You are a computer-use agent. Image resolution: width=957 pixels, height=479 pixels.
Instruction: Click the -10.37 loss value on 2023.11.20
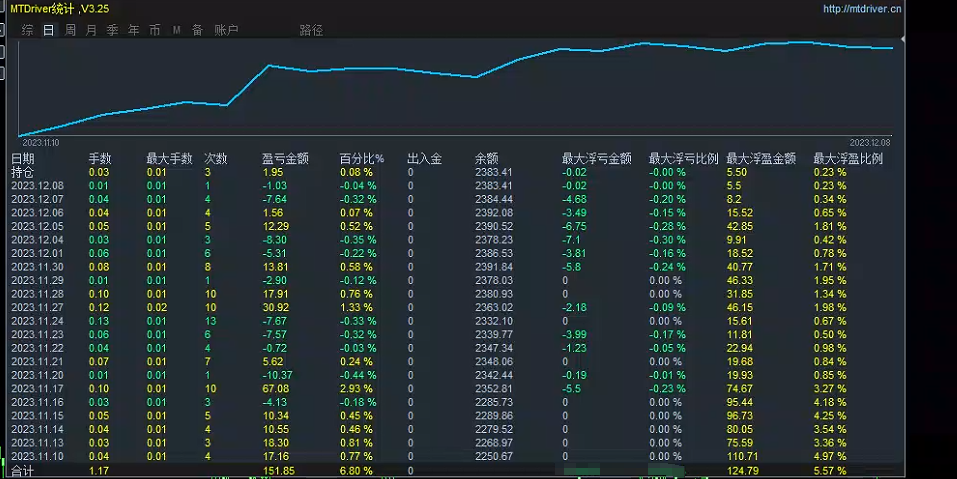[x=278, y=375]
